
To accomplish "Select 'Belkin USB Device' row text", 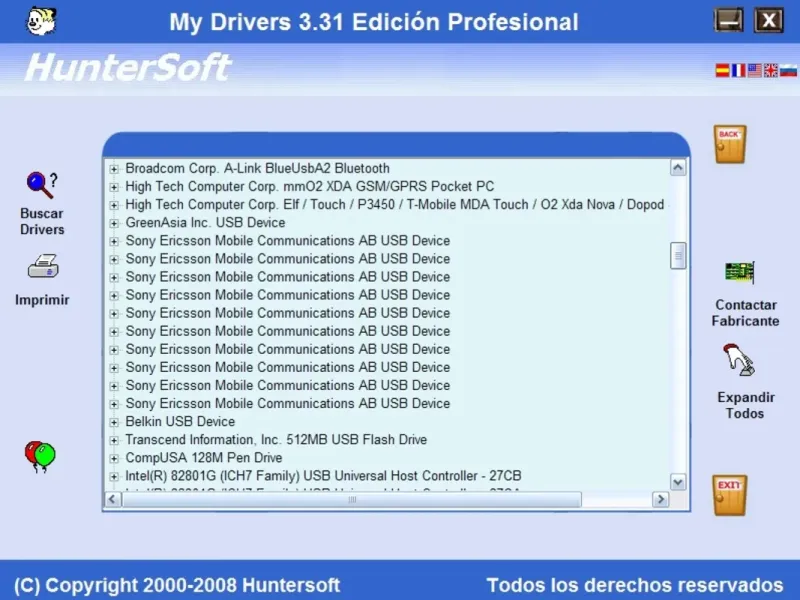I will [180, 421].
